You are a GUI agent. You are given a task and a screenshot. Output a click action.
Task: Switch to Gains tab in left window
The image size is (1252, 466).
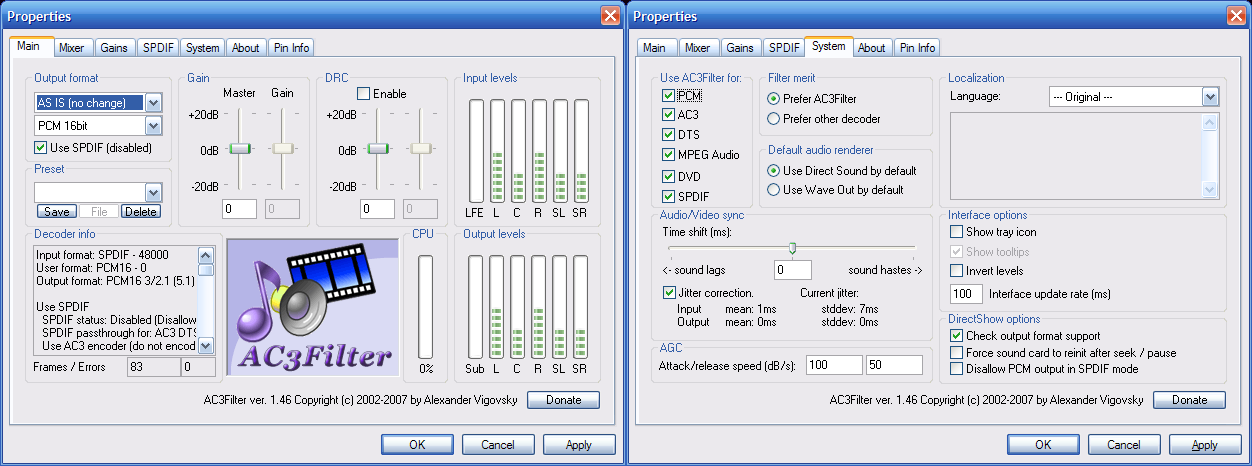(114, 48)
